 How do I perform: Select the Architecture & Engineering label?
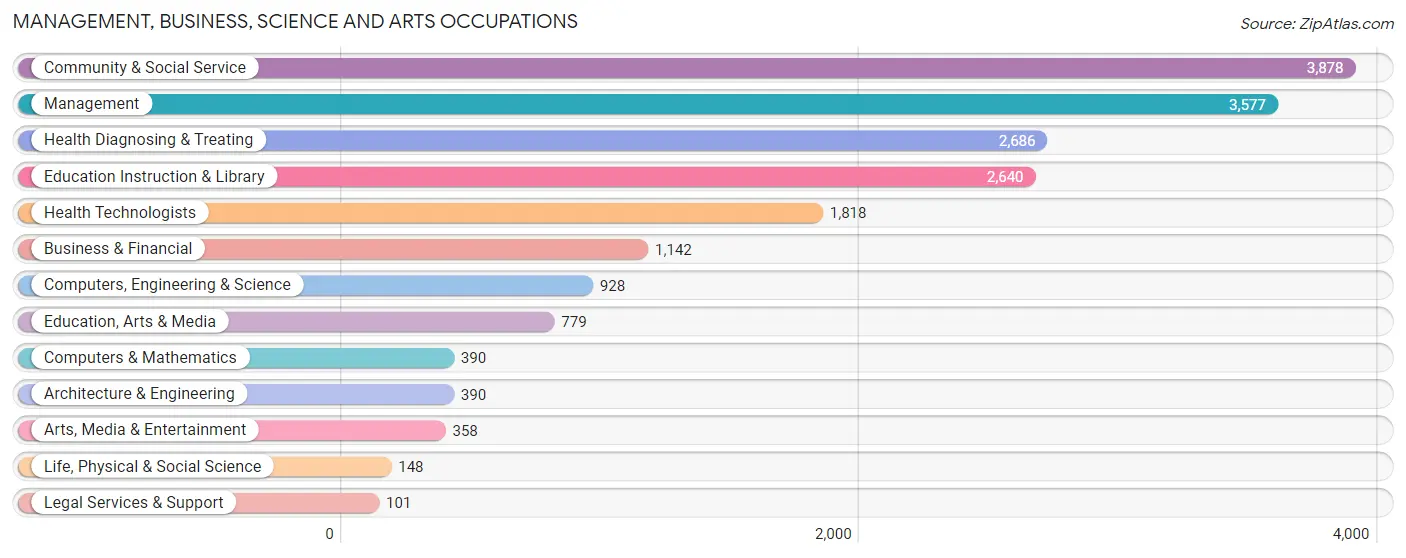click(x=139, y=394)
